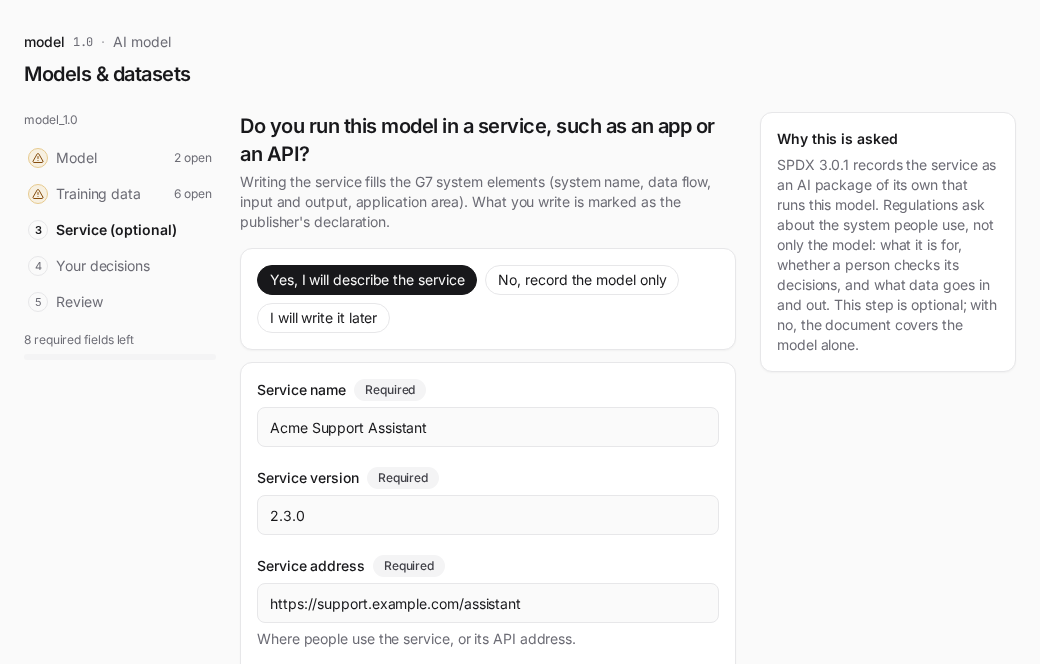1040x664 pixels.
Task: Click the '6 open' count for Training data
Action: click(x=193, y=194)
